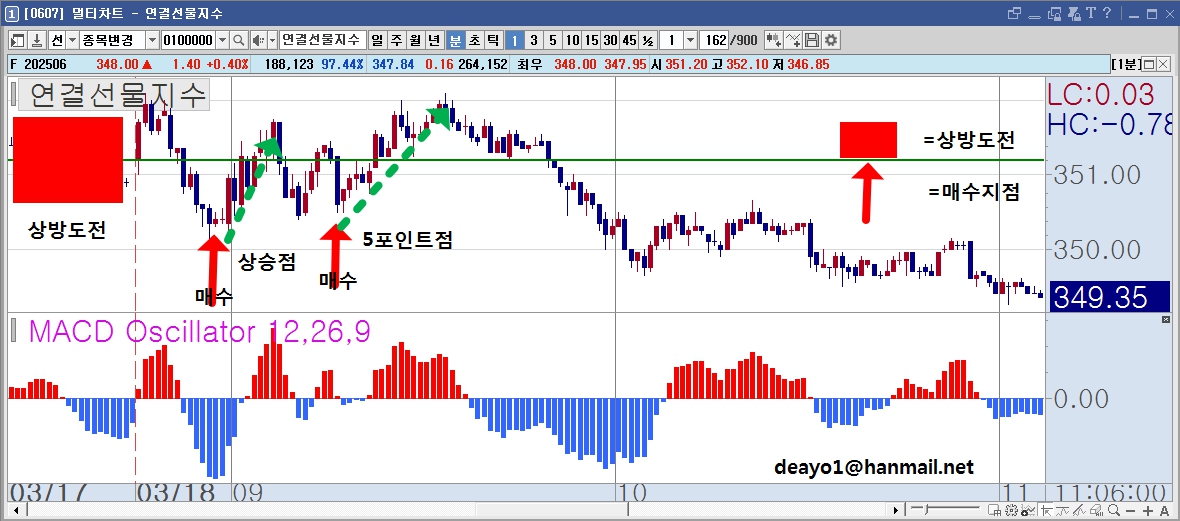Image resolution: width=1180 pixels, height=521 pixels.
Task: Click the download arrow toolbar icon
Action: [36, 40]
